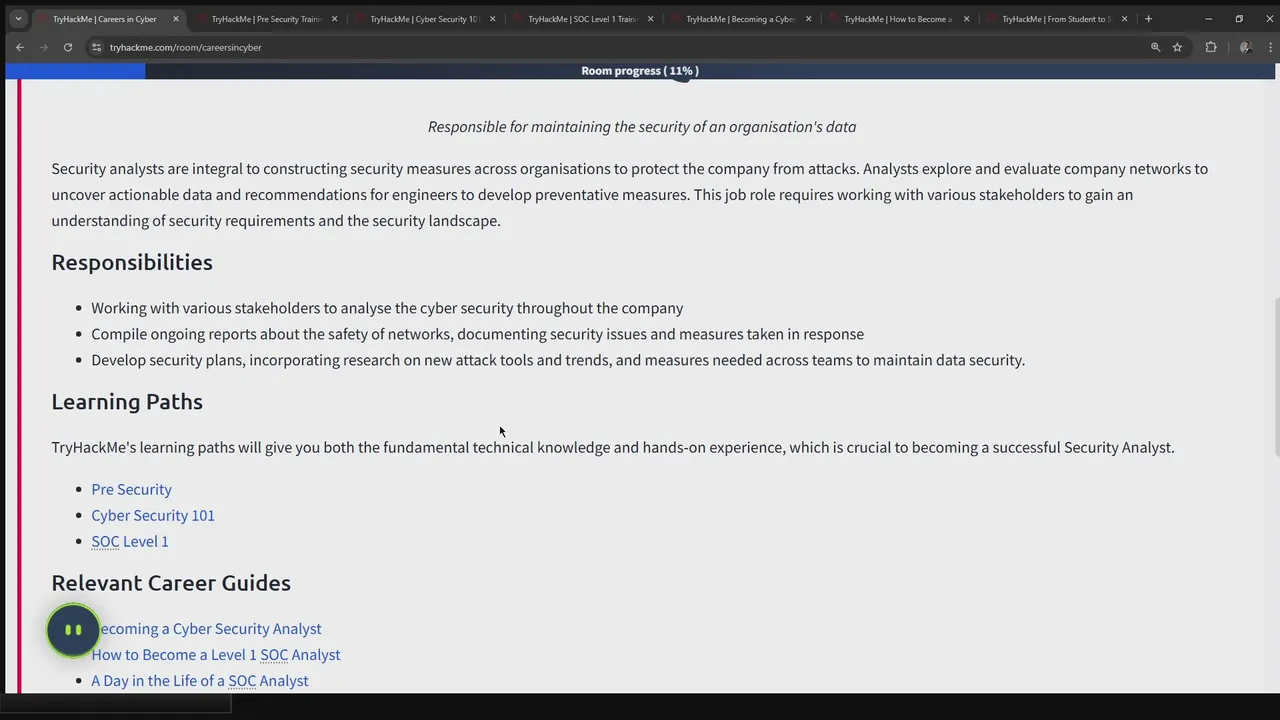Switch to the How to Become tab
Viewport: 1280px width, 720px height.
pos(898,19)
